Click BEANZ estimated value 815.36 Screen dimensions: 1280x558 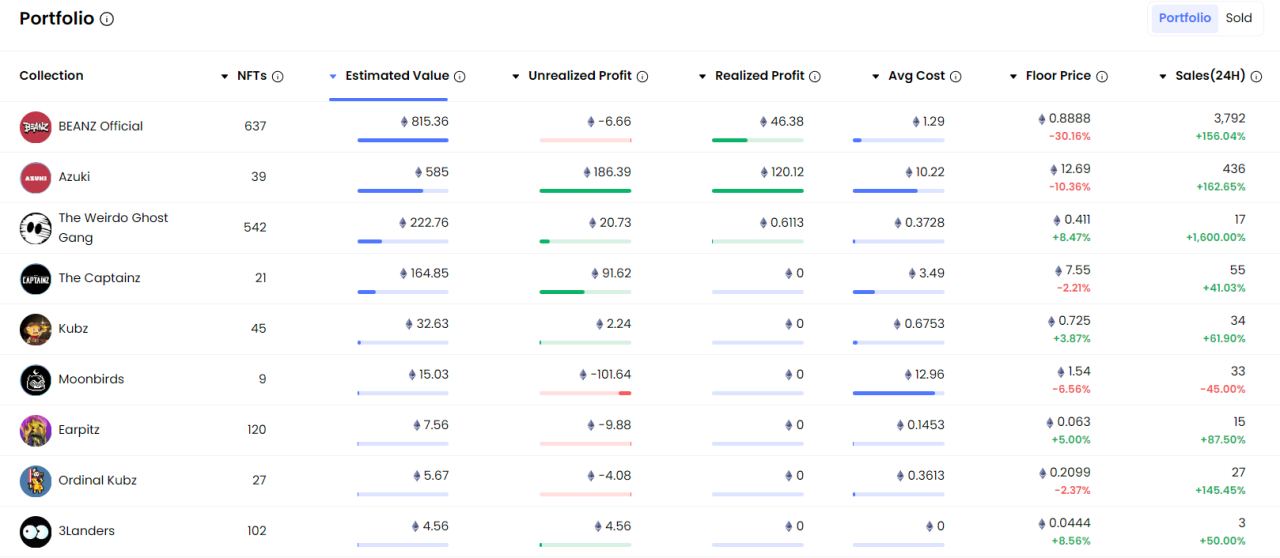424,121
